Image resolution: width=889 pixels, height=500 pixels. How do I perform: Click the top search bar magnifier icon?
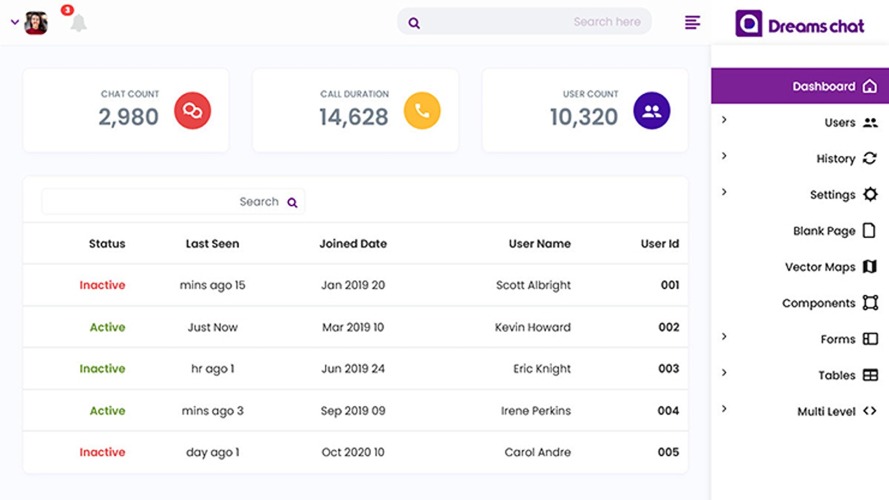click(414, 23)
